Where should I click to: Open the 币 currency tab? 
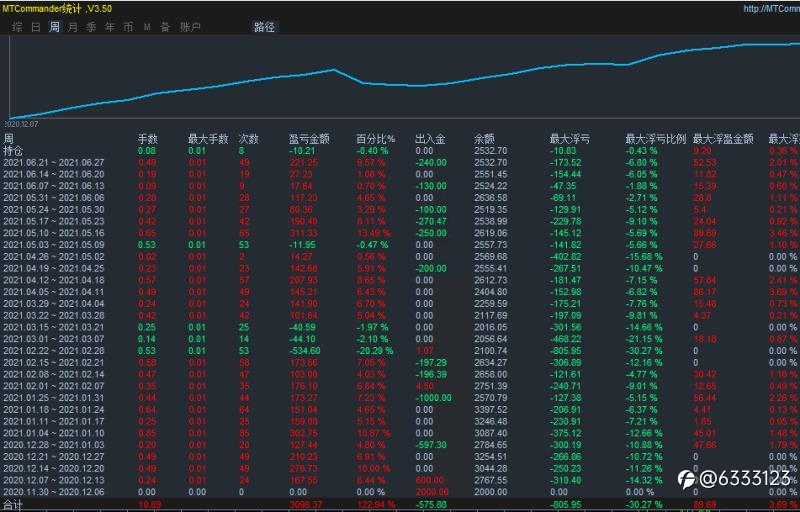pyautogui.click(x=128, y=28)
